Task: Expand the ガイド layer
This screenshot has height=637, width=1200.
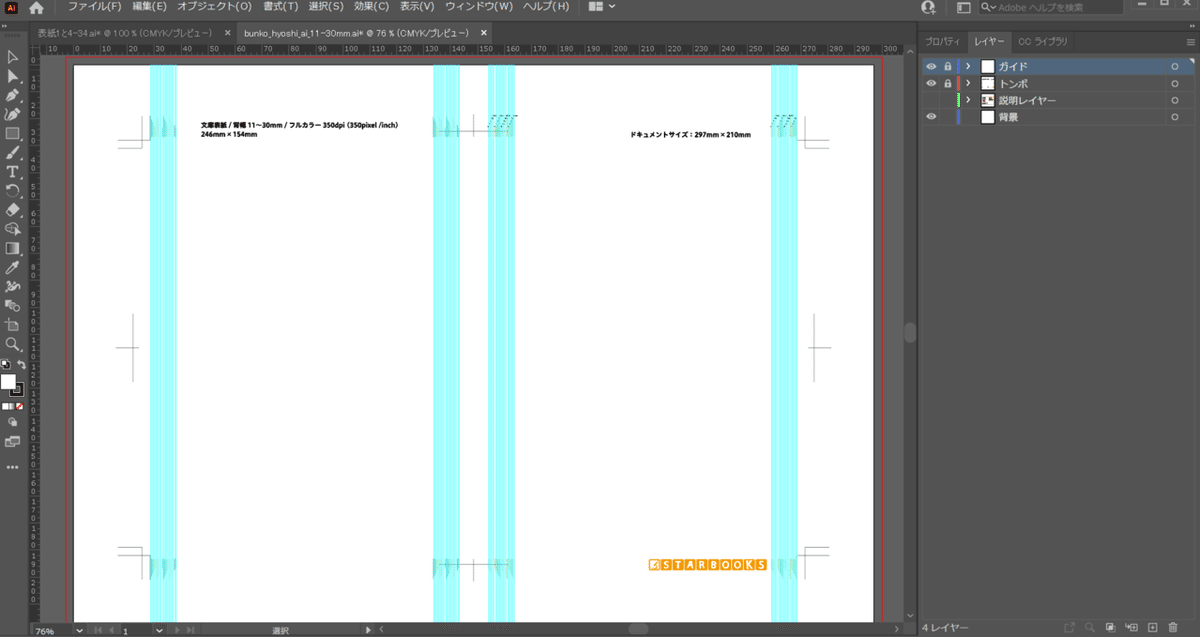Action: pyautogui.click(x=968, y=66)
